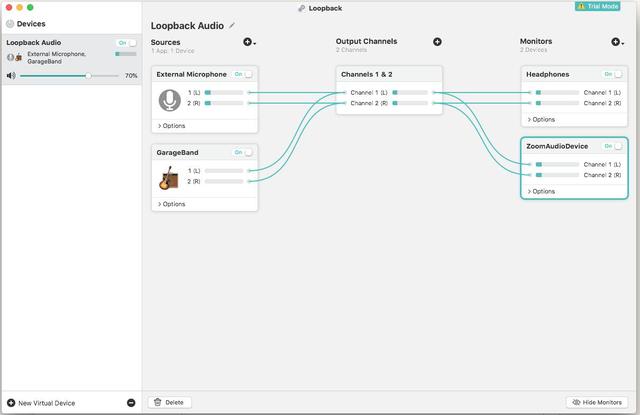The width and height of the screenshot is (640, 415).
Task: Expand Options under GarageBand
Action: [x=171, y=204]
